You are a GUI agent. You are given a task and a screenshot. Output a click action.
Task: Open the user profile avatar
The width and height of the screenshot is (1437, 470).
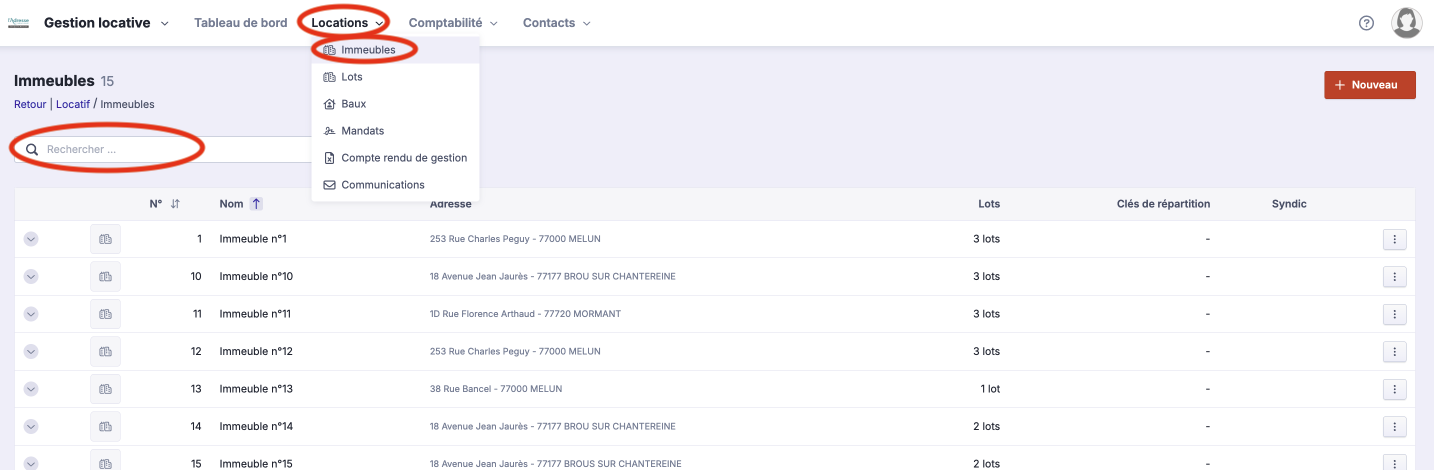[x=1406, y=23]
